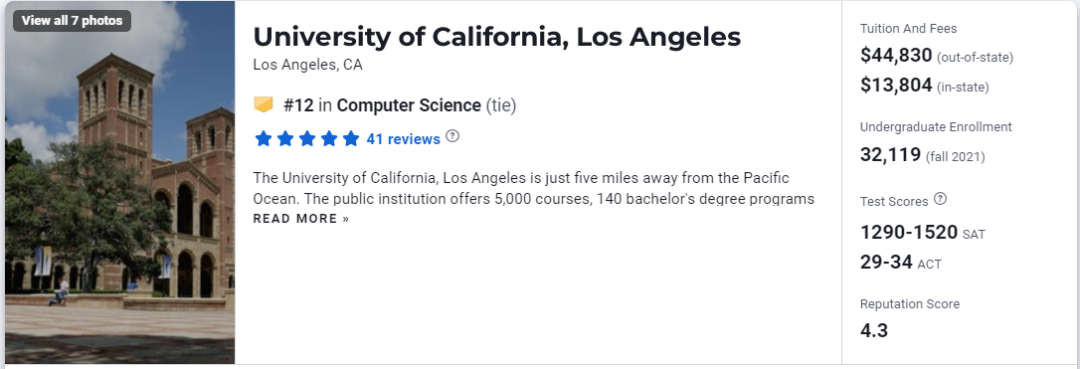Open the Computer Science ranking link

(408, 105)
